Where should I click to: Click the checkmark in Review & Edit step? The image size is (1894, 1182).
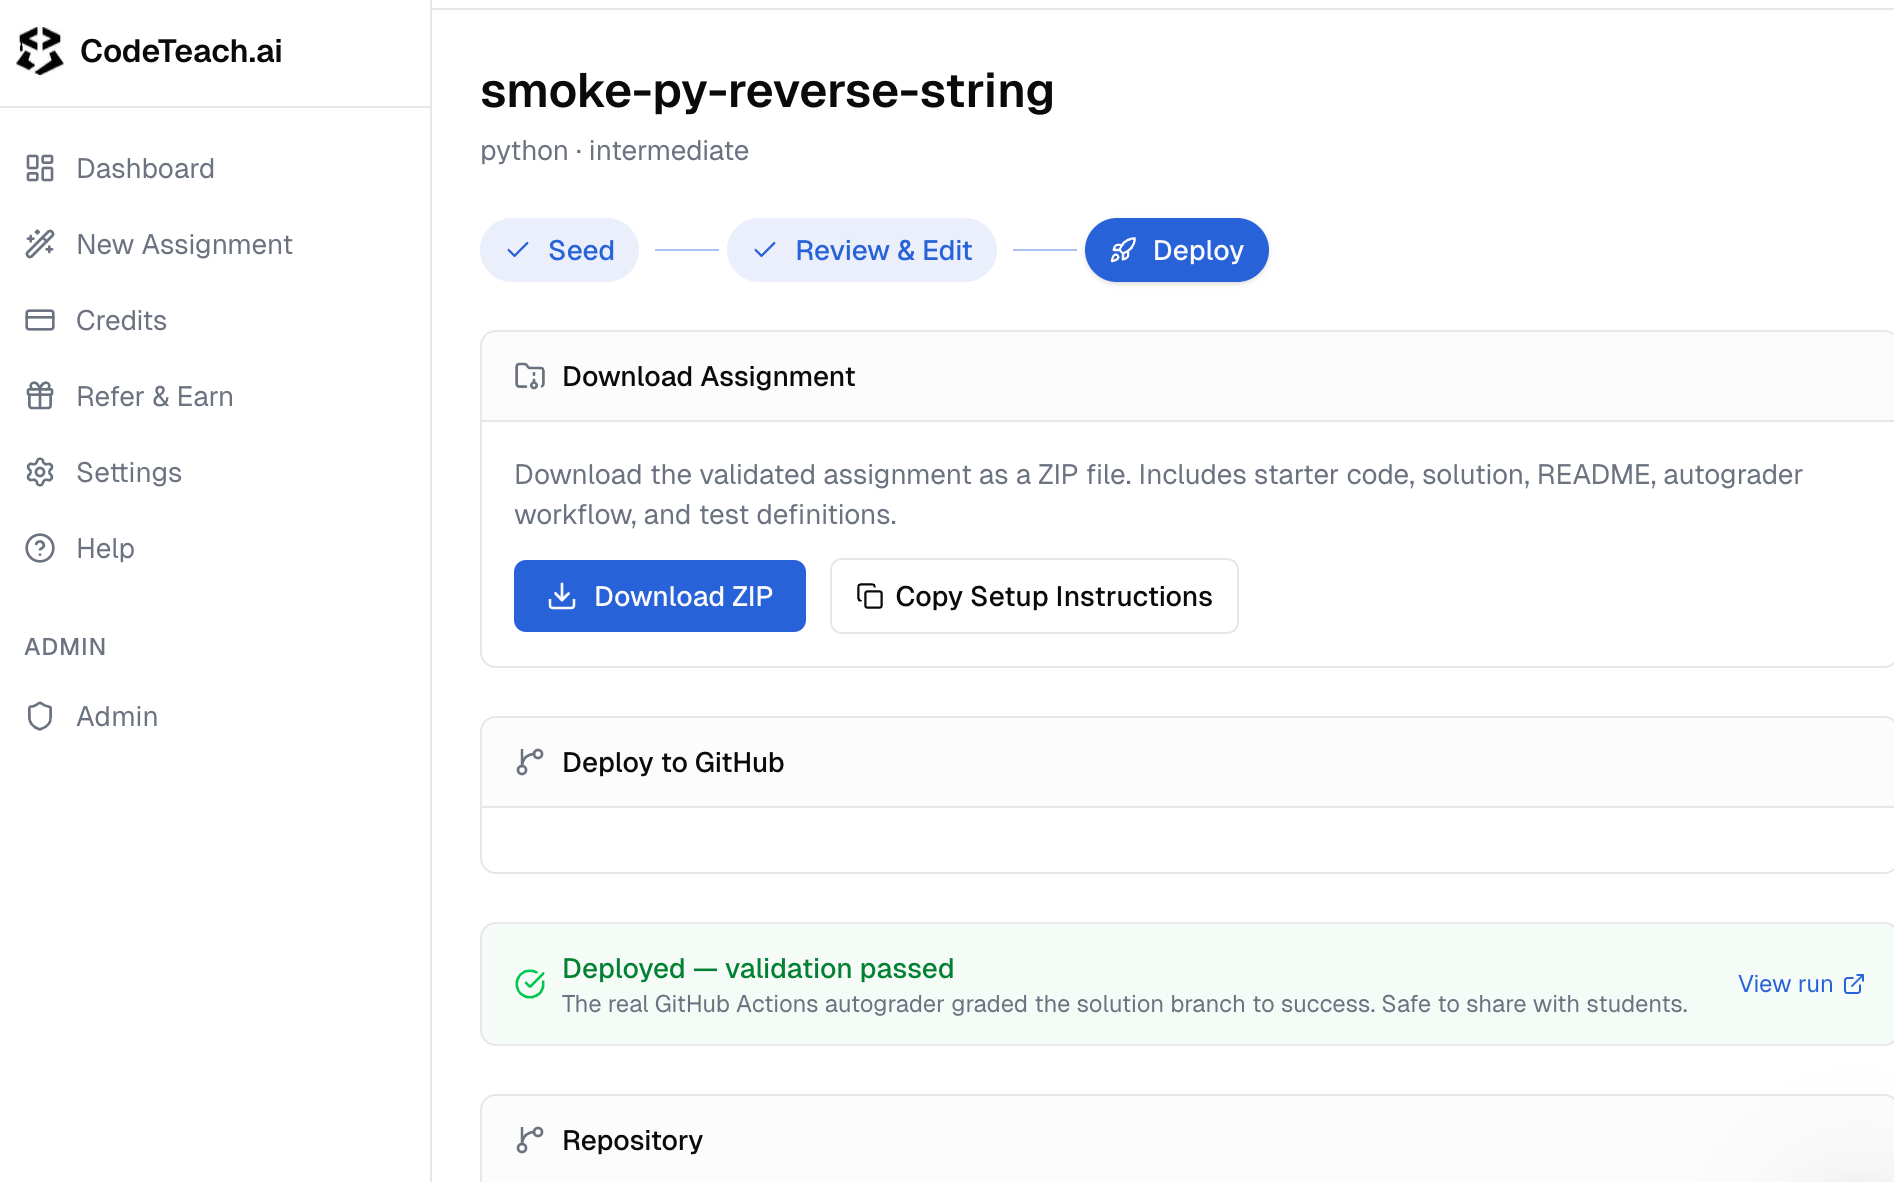(765, 250)
